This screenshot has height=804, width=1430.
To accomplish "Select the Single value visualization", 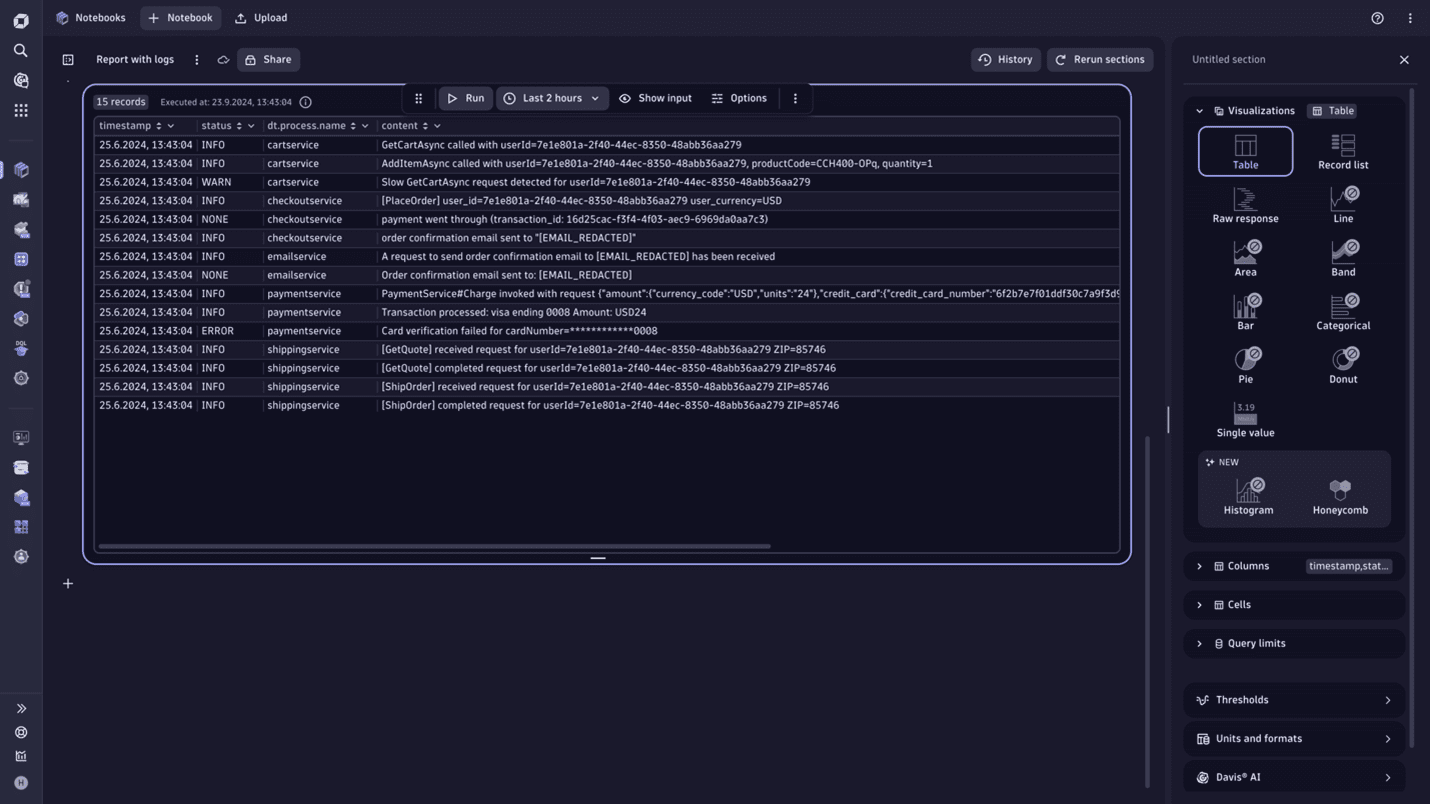I will [1245, 420].
